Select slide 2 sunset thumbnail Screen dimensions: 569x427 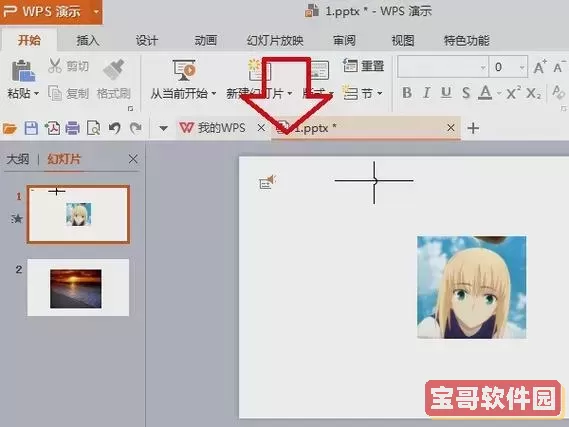(78, 287)
